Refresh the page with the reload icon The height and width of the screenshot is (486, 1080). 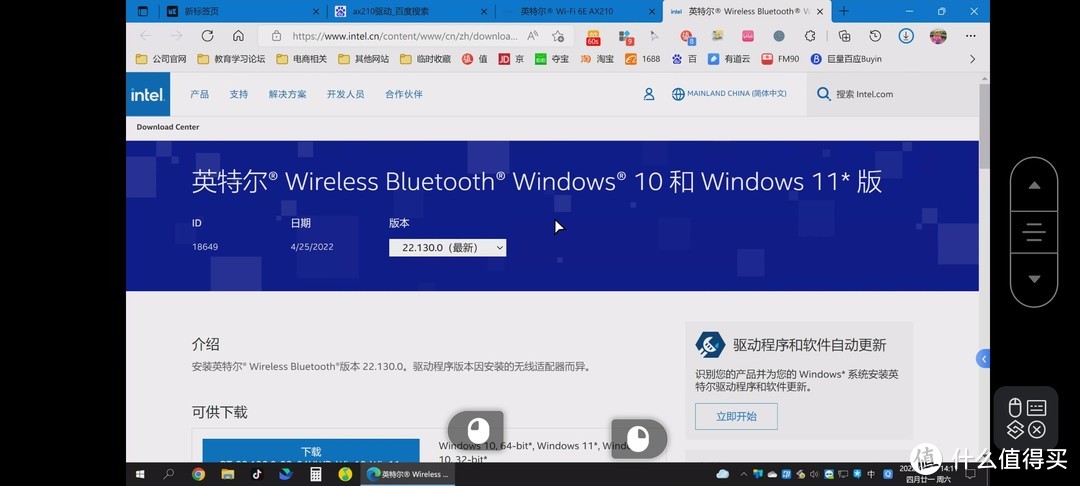[207, 36]
